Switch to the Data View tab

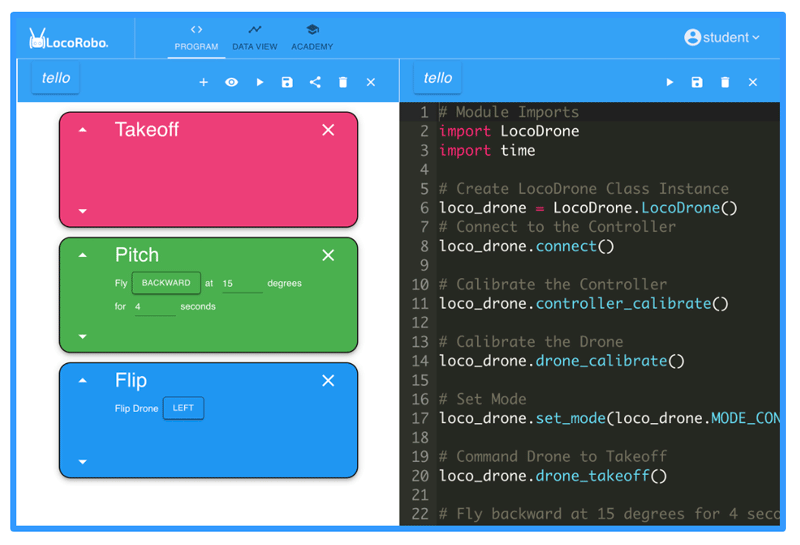(x=255, y=38)
